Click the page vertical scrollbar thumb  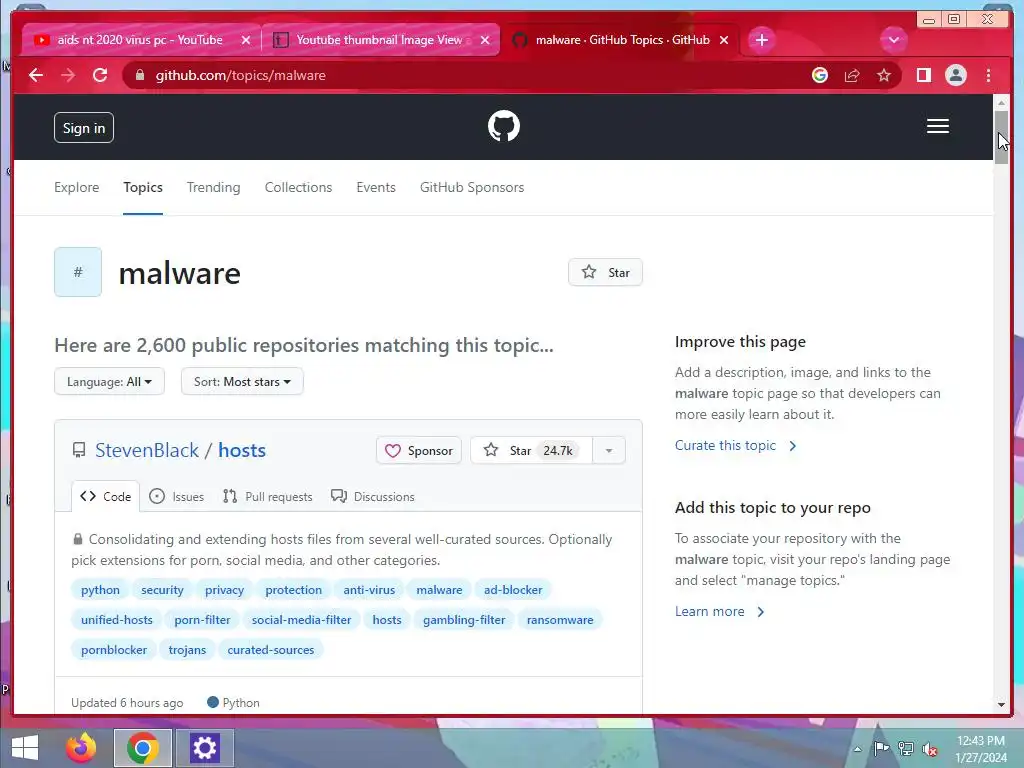coord(1001,137)
